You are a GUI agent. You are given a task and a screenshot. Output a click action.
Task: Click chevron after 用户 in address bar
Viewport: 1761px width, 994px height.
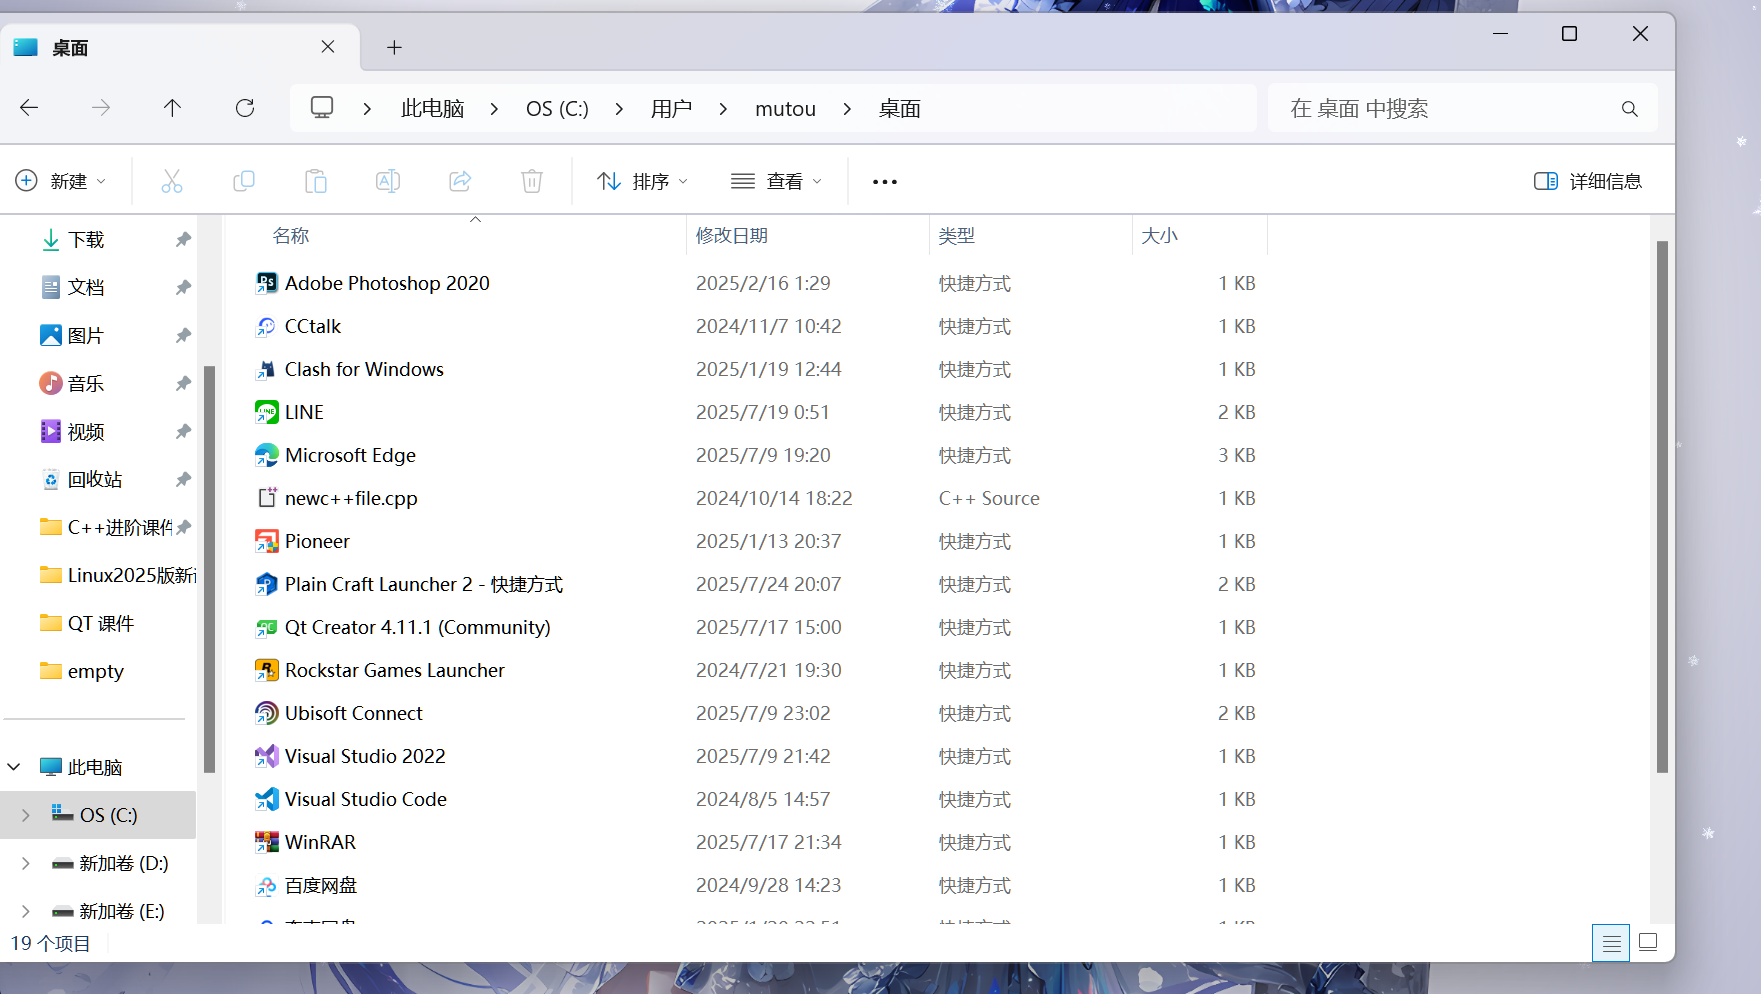pyautogui.click(x=723, y=109)
